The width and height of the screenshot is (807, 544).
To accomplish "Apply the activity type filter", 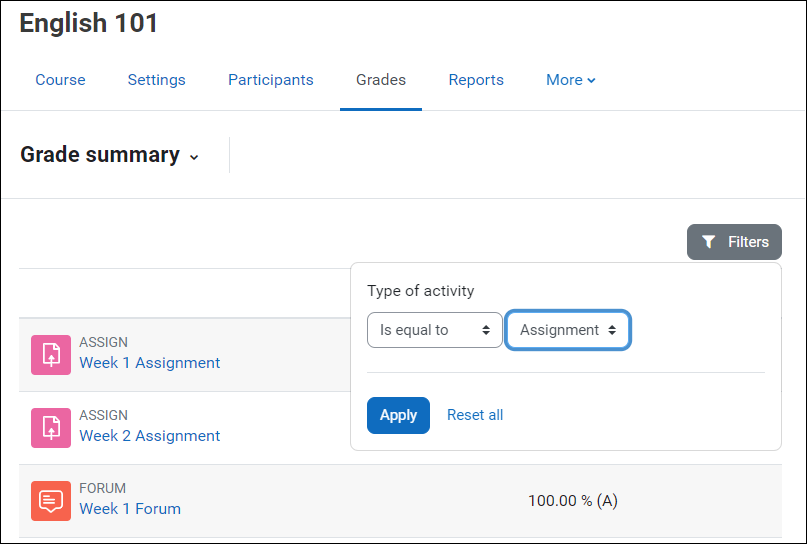I will pyautogui.click(x=398, y=415).
